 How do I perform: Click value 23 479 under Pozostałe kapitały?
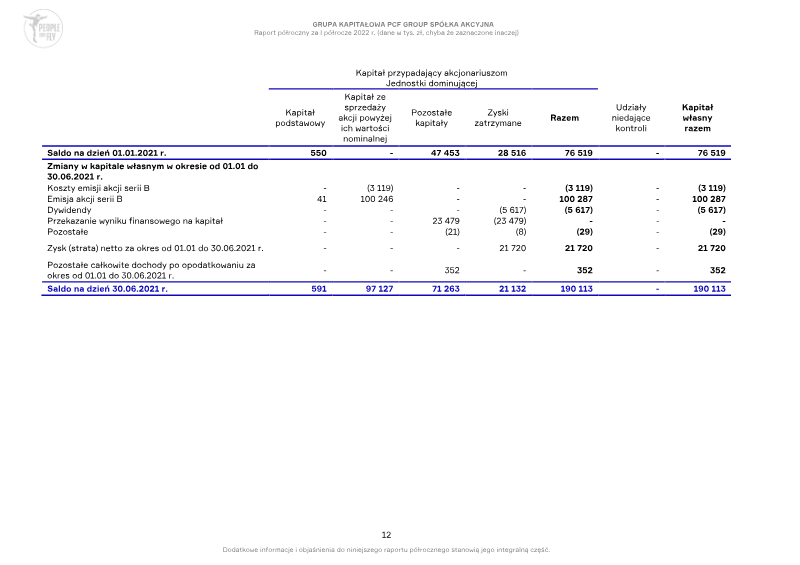tap(446, 221)
